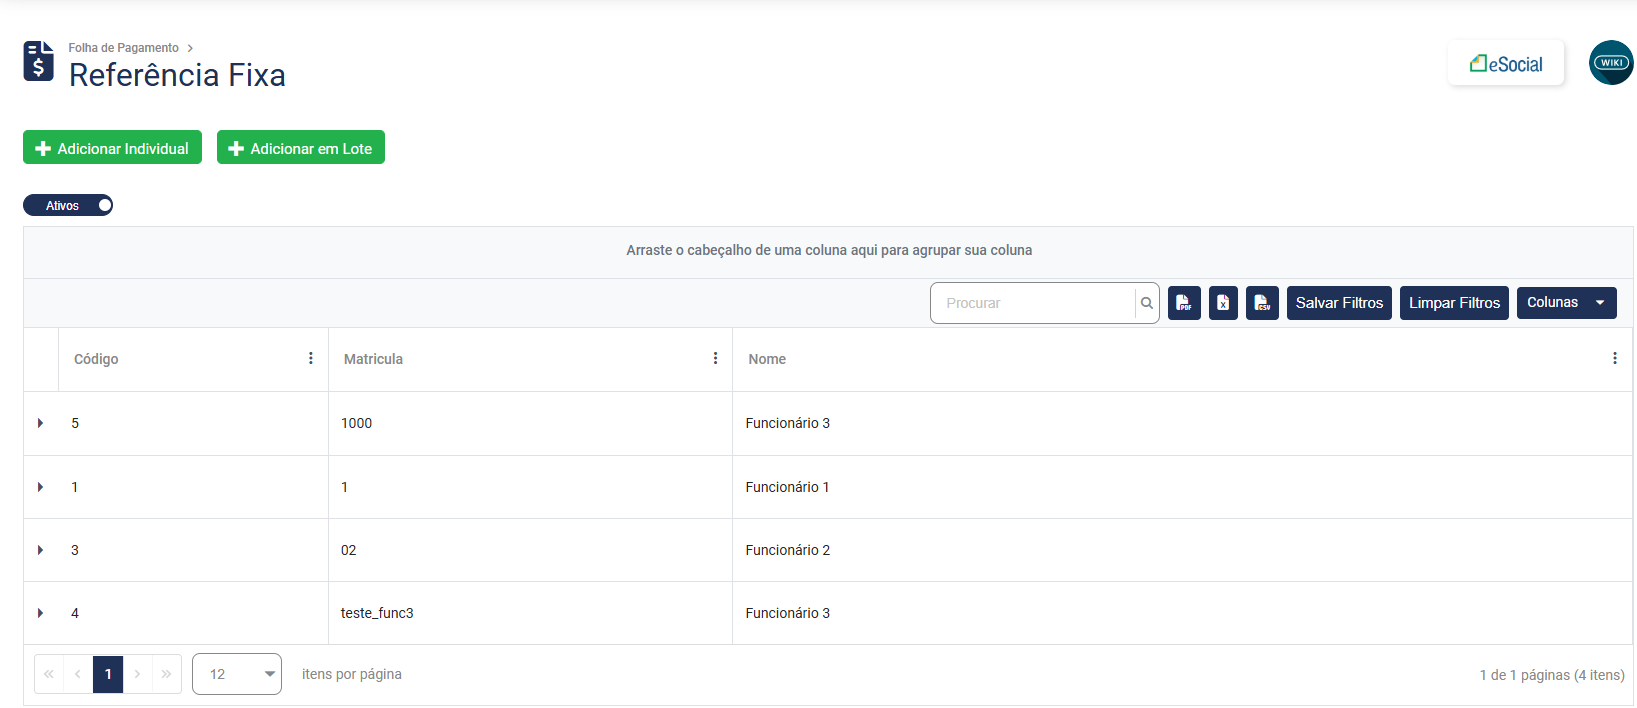
Task: Export the table as CSV
Action: tap(1262, 303)
